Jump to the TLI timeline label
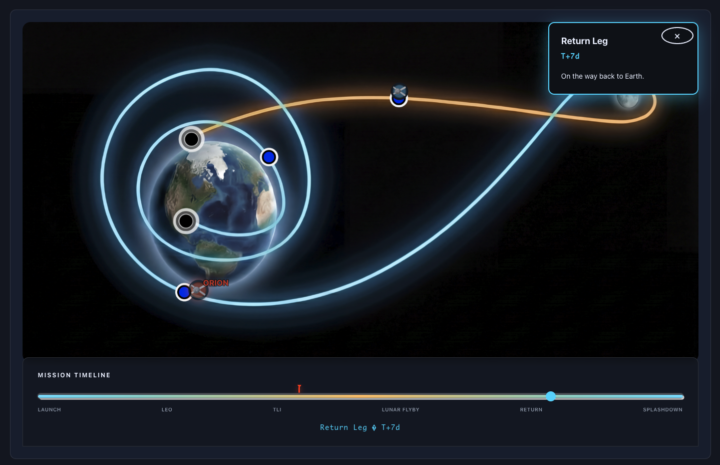This screenshot has width=720, height=465. [277, 409]
